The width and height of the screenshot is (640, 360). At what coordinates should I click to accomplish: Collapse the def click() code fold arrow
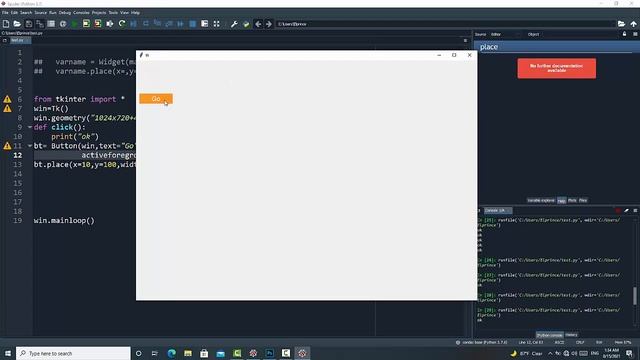tap(30, 127)
